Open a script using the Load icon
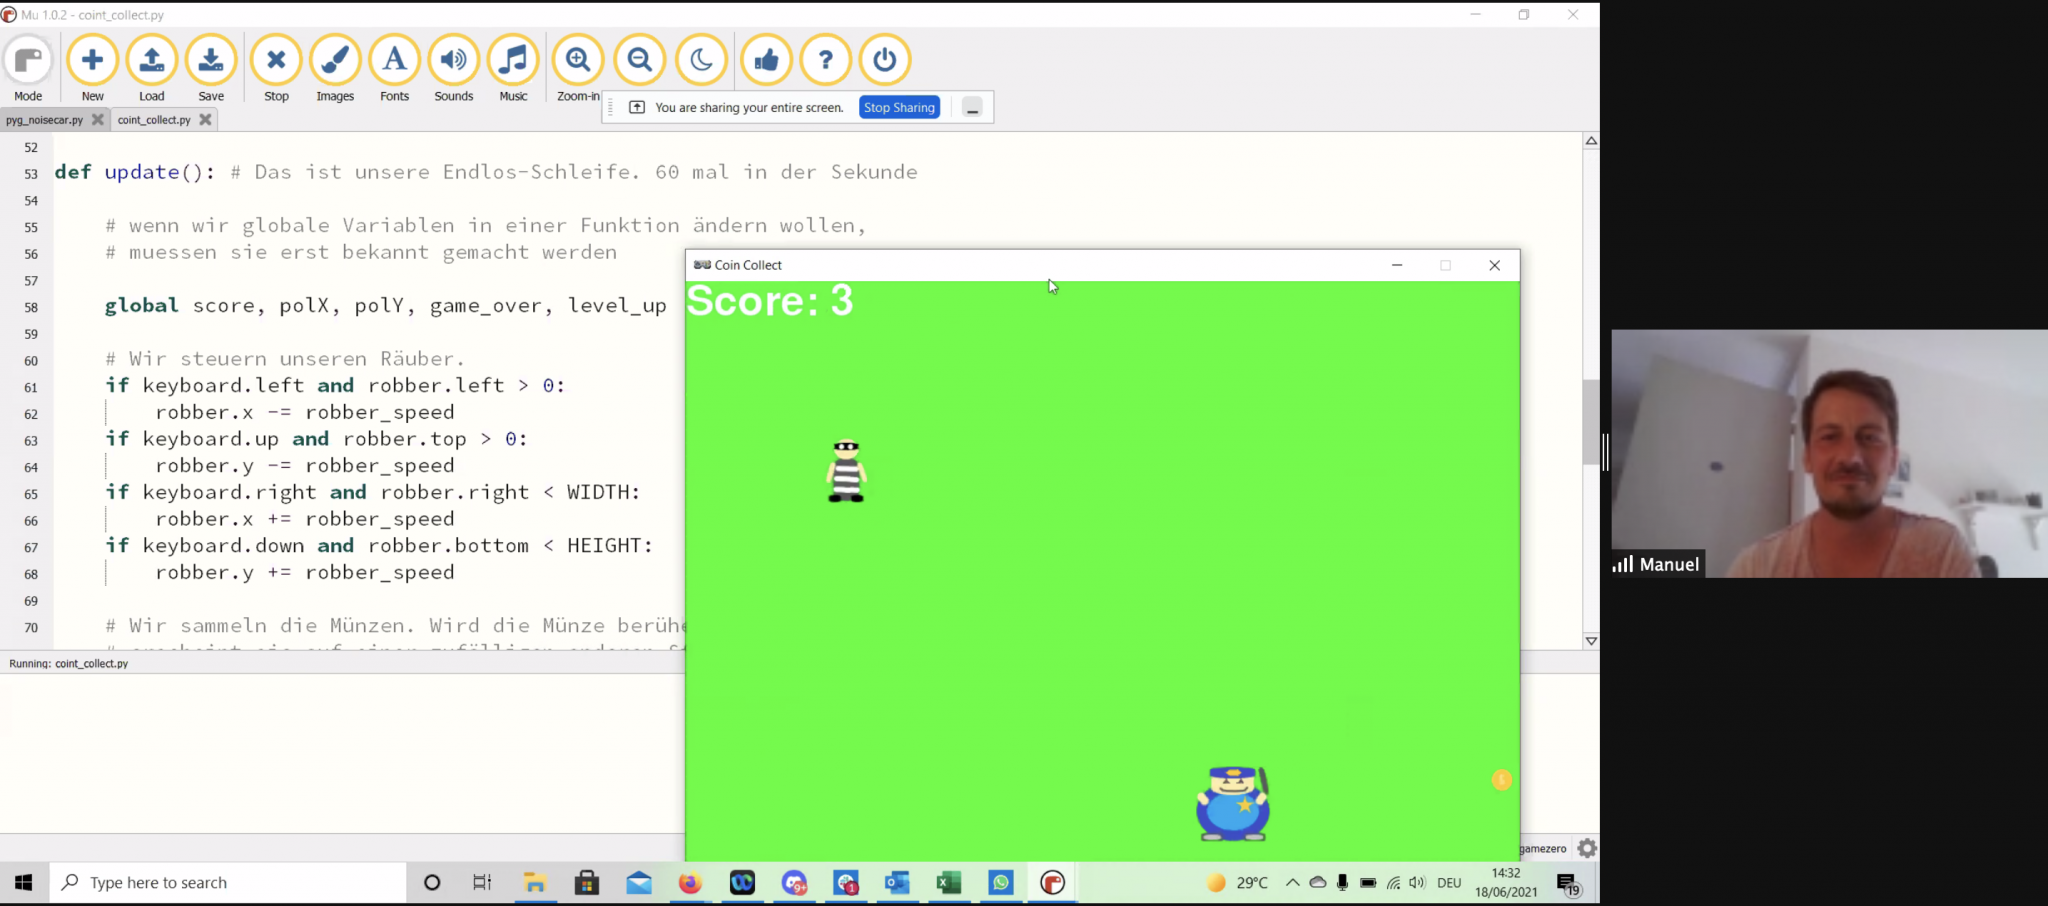The width and height of the screenshot is (2048, 906). (x=152, y=60)
